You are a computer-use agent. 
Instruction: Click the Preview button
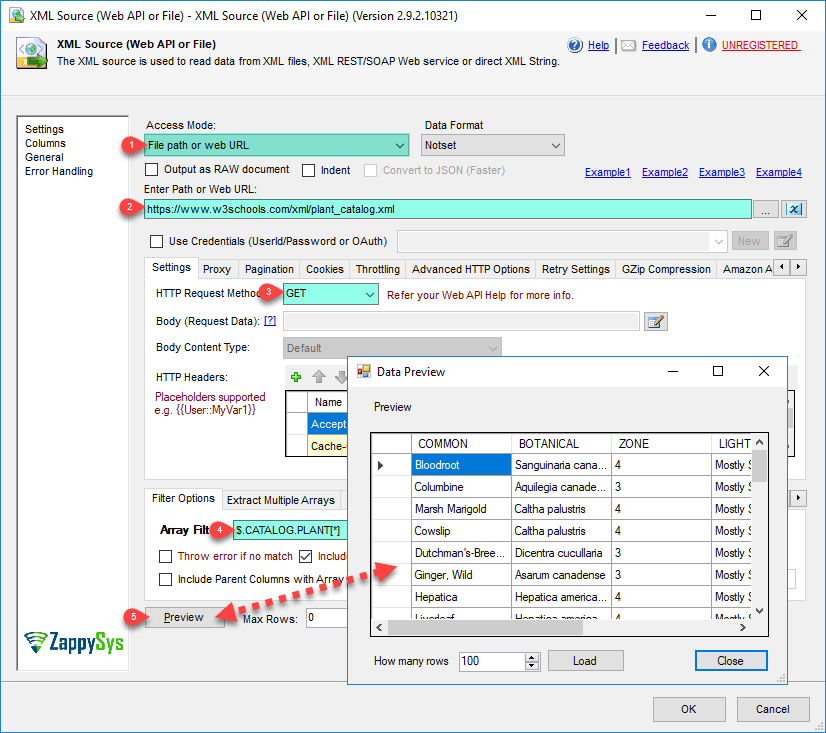point(184,618)
